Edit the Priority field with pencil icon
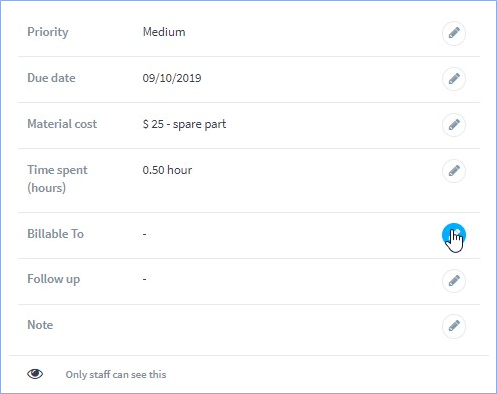Image resolution: width=497 pixels, height=394 pixels. tap(454, 33)
